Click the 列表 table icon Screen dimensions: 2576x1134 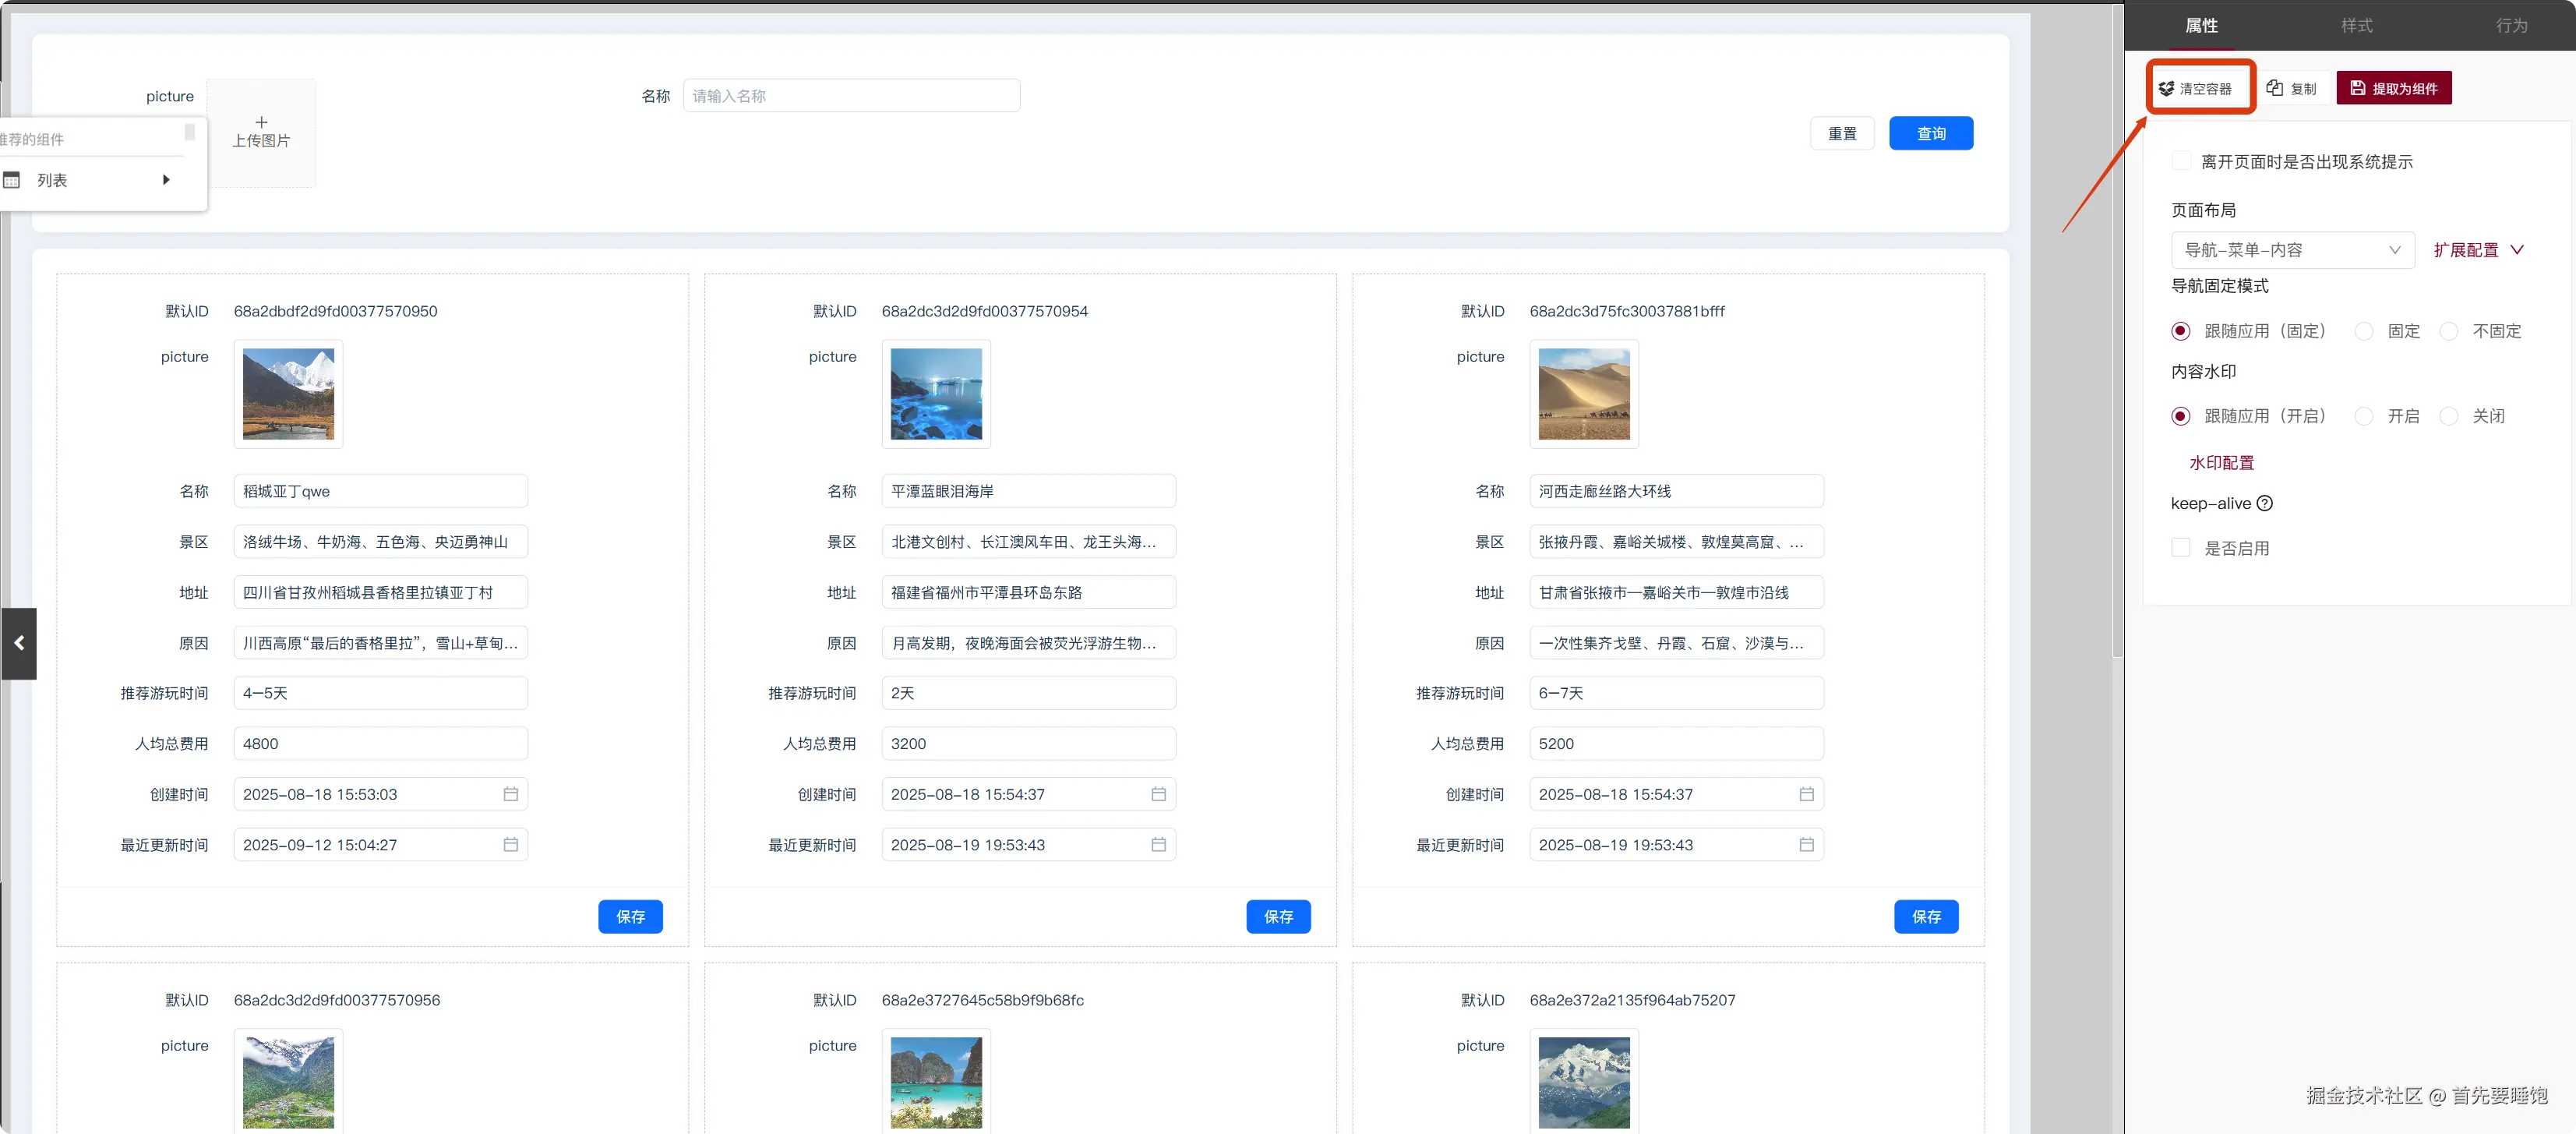(12, 180)
